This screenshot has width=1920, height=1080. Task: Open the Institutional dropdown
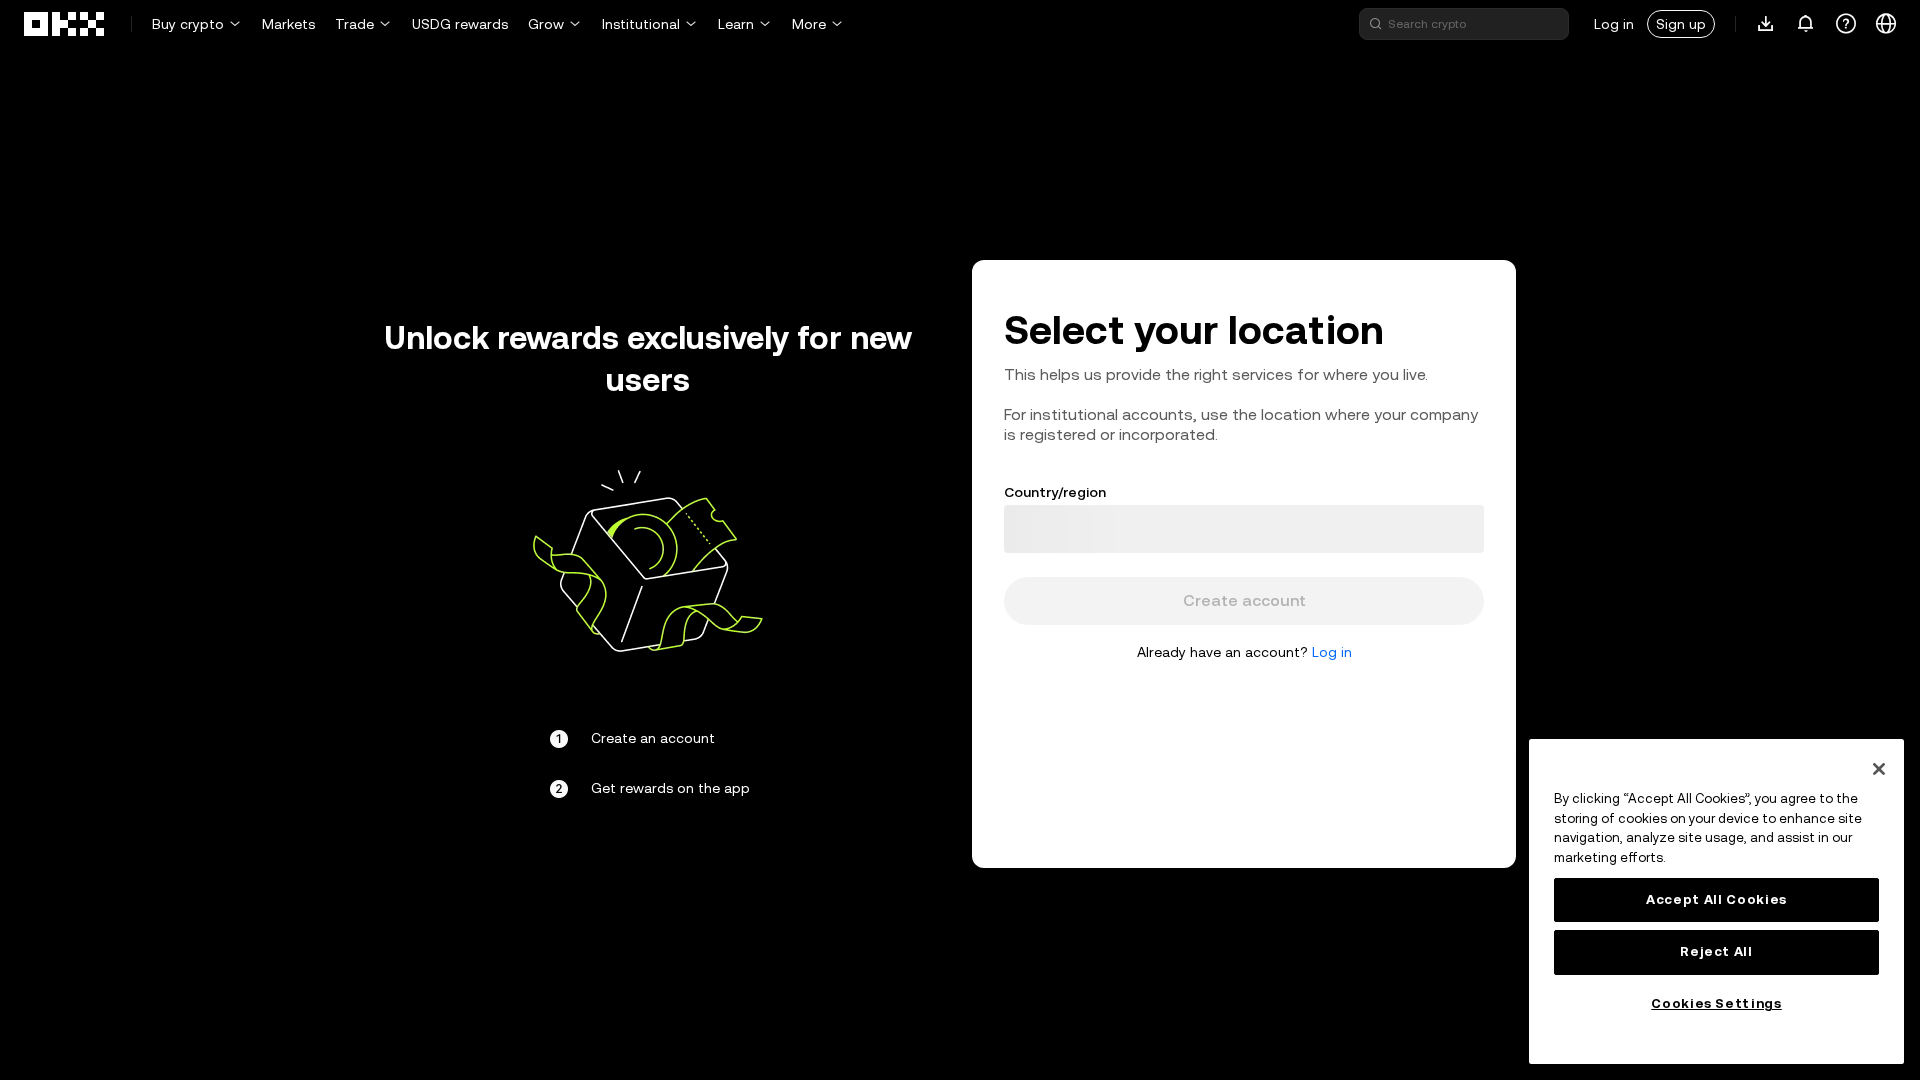point(648,23)
